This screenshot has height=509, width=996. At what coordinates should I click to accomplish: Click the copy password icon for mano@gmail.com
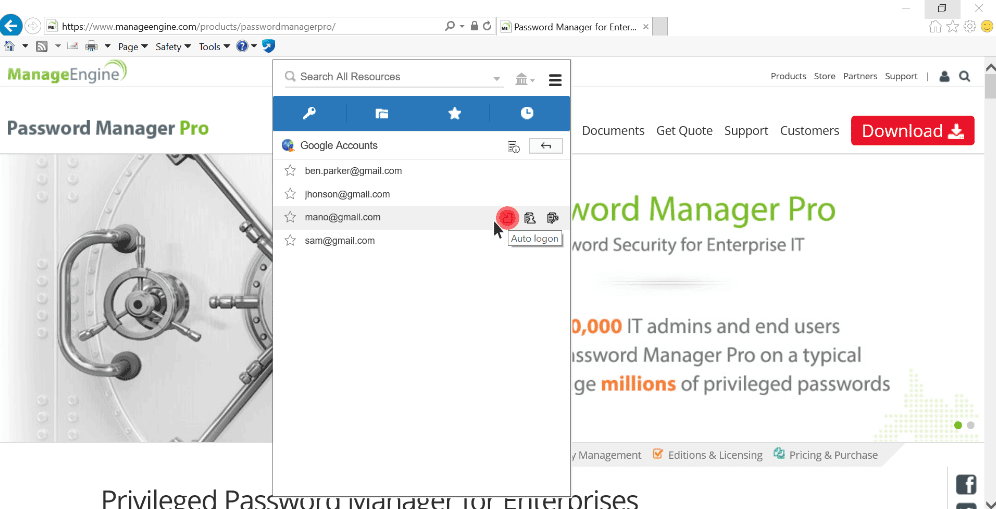pos(553,218)
